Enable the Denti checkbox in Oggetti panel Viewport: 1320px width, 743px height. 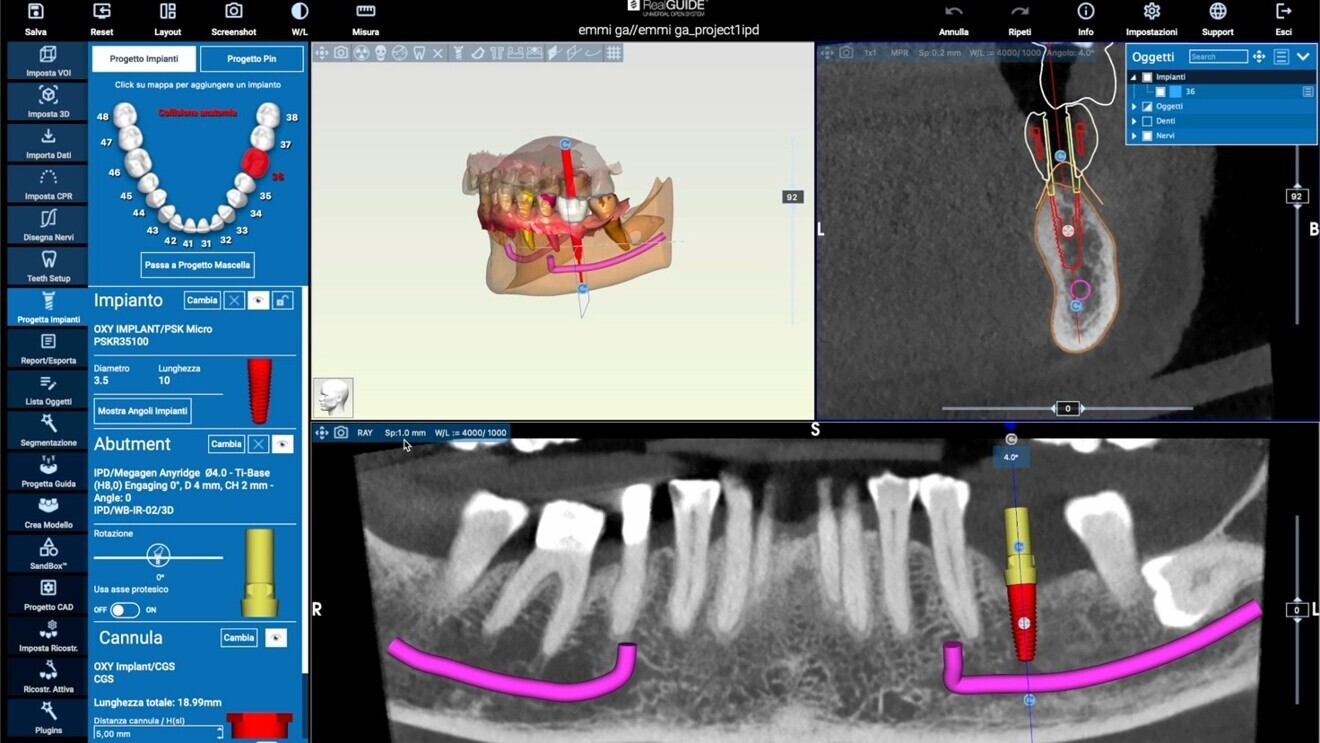[1147, 121]
